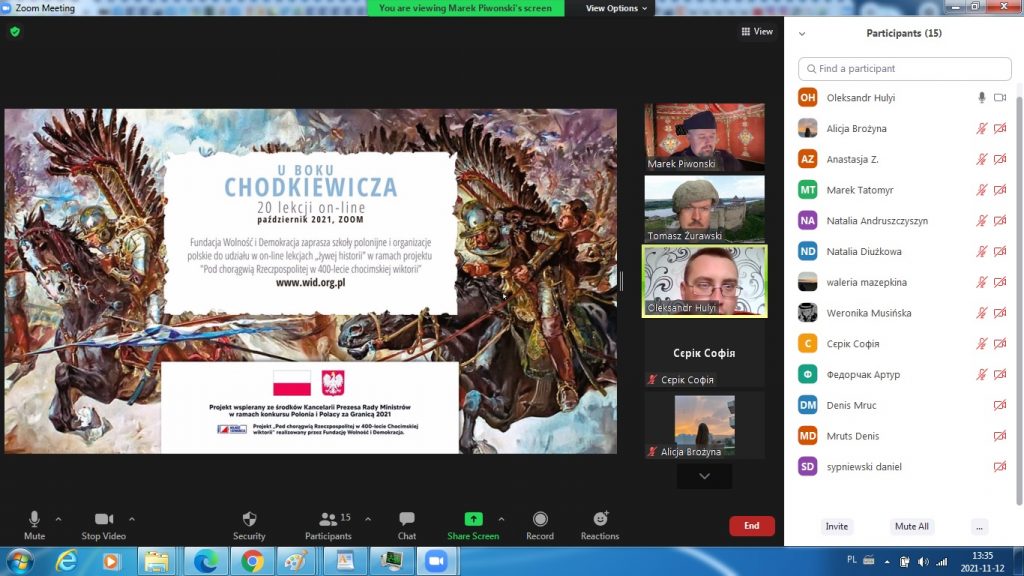Viewport: 1024px width, 576px height.
Task: Toggle Oleksandr Hulyi's microphone icon
Action: [982, 98]
